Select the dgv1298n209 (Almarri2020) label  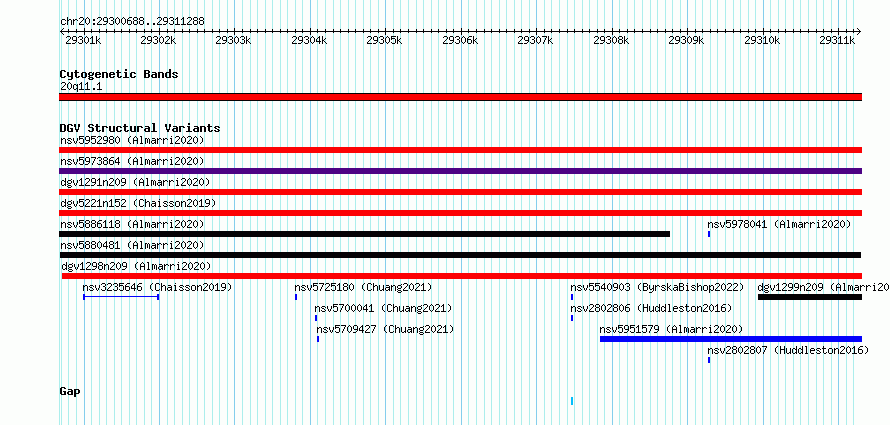tap(136, 266)
